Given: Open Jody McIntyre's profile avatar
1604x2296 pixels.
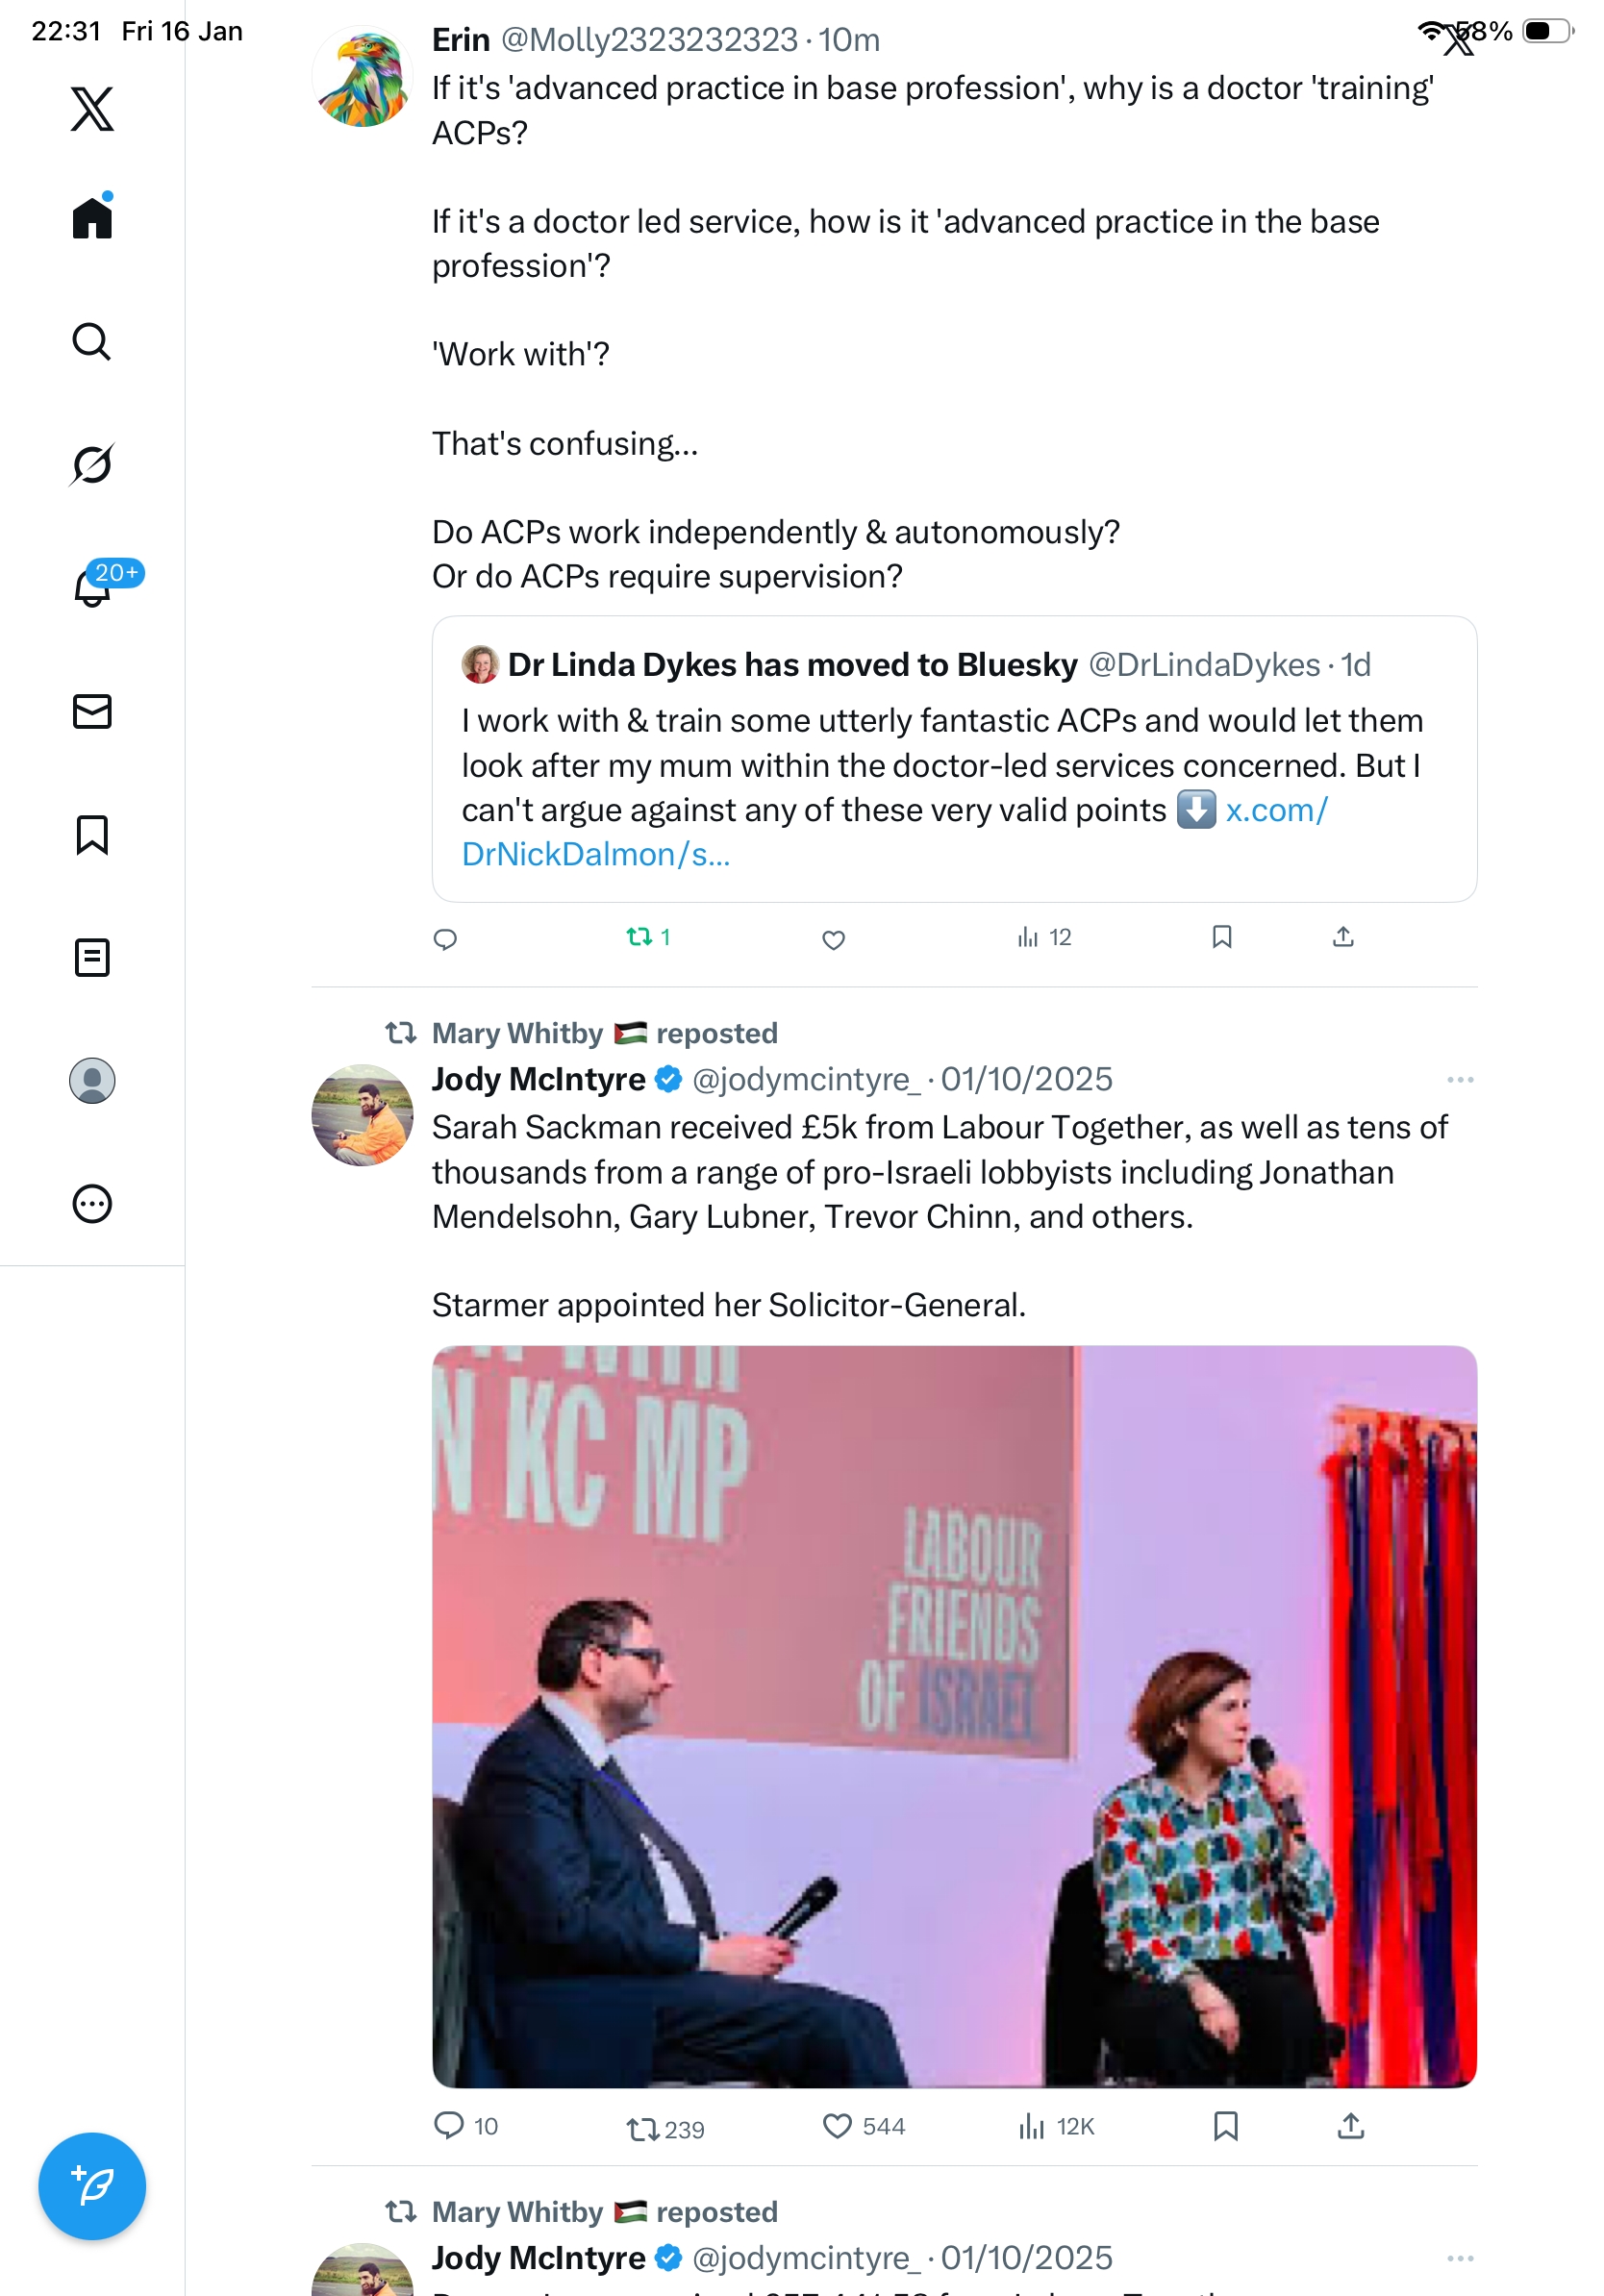Looking at the screenshot, I should [362, 1114].
